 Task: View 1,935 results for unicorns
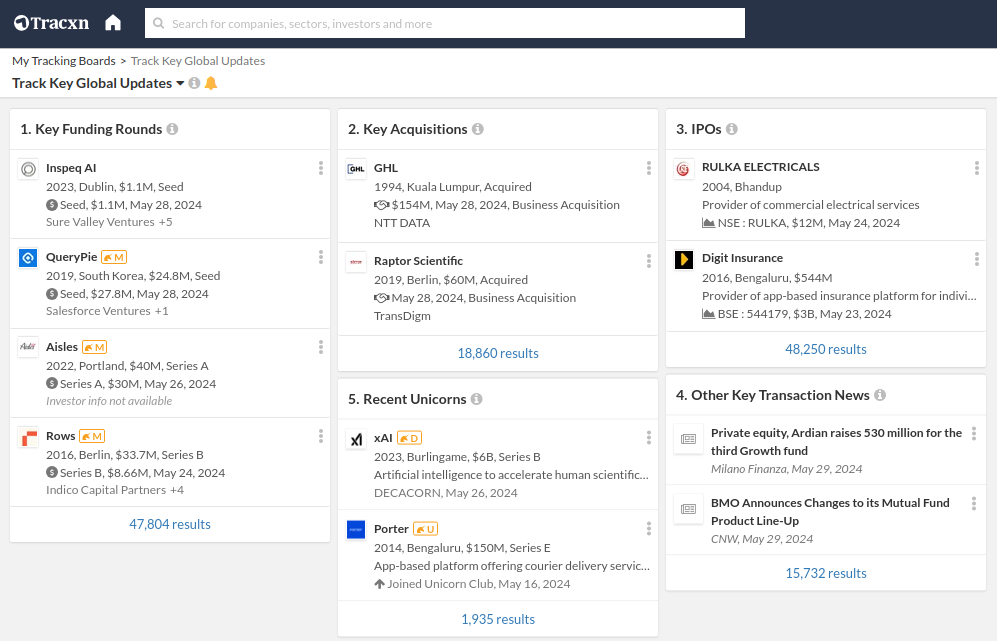(x=498, y=619)
